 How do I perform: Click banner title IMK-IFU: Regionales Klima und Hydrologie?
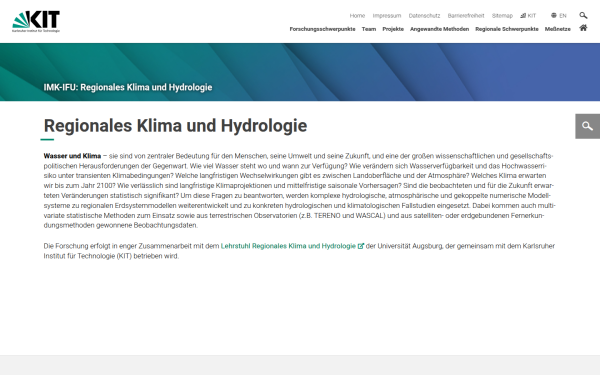coord(128,87)
